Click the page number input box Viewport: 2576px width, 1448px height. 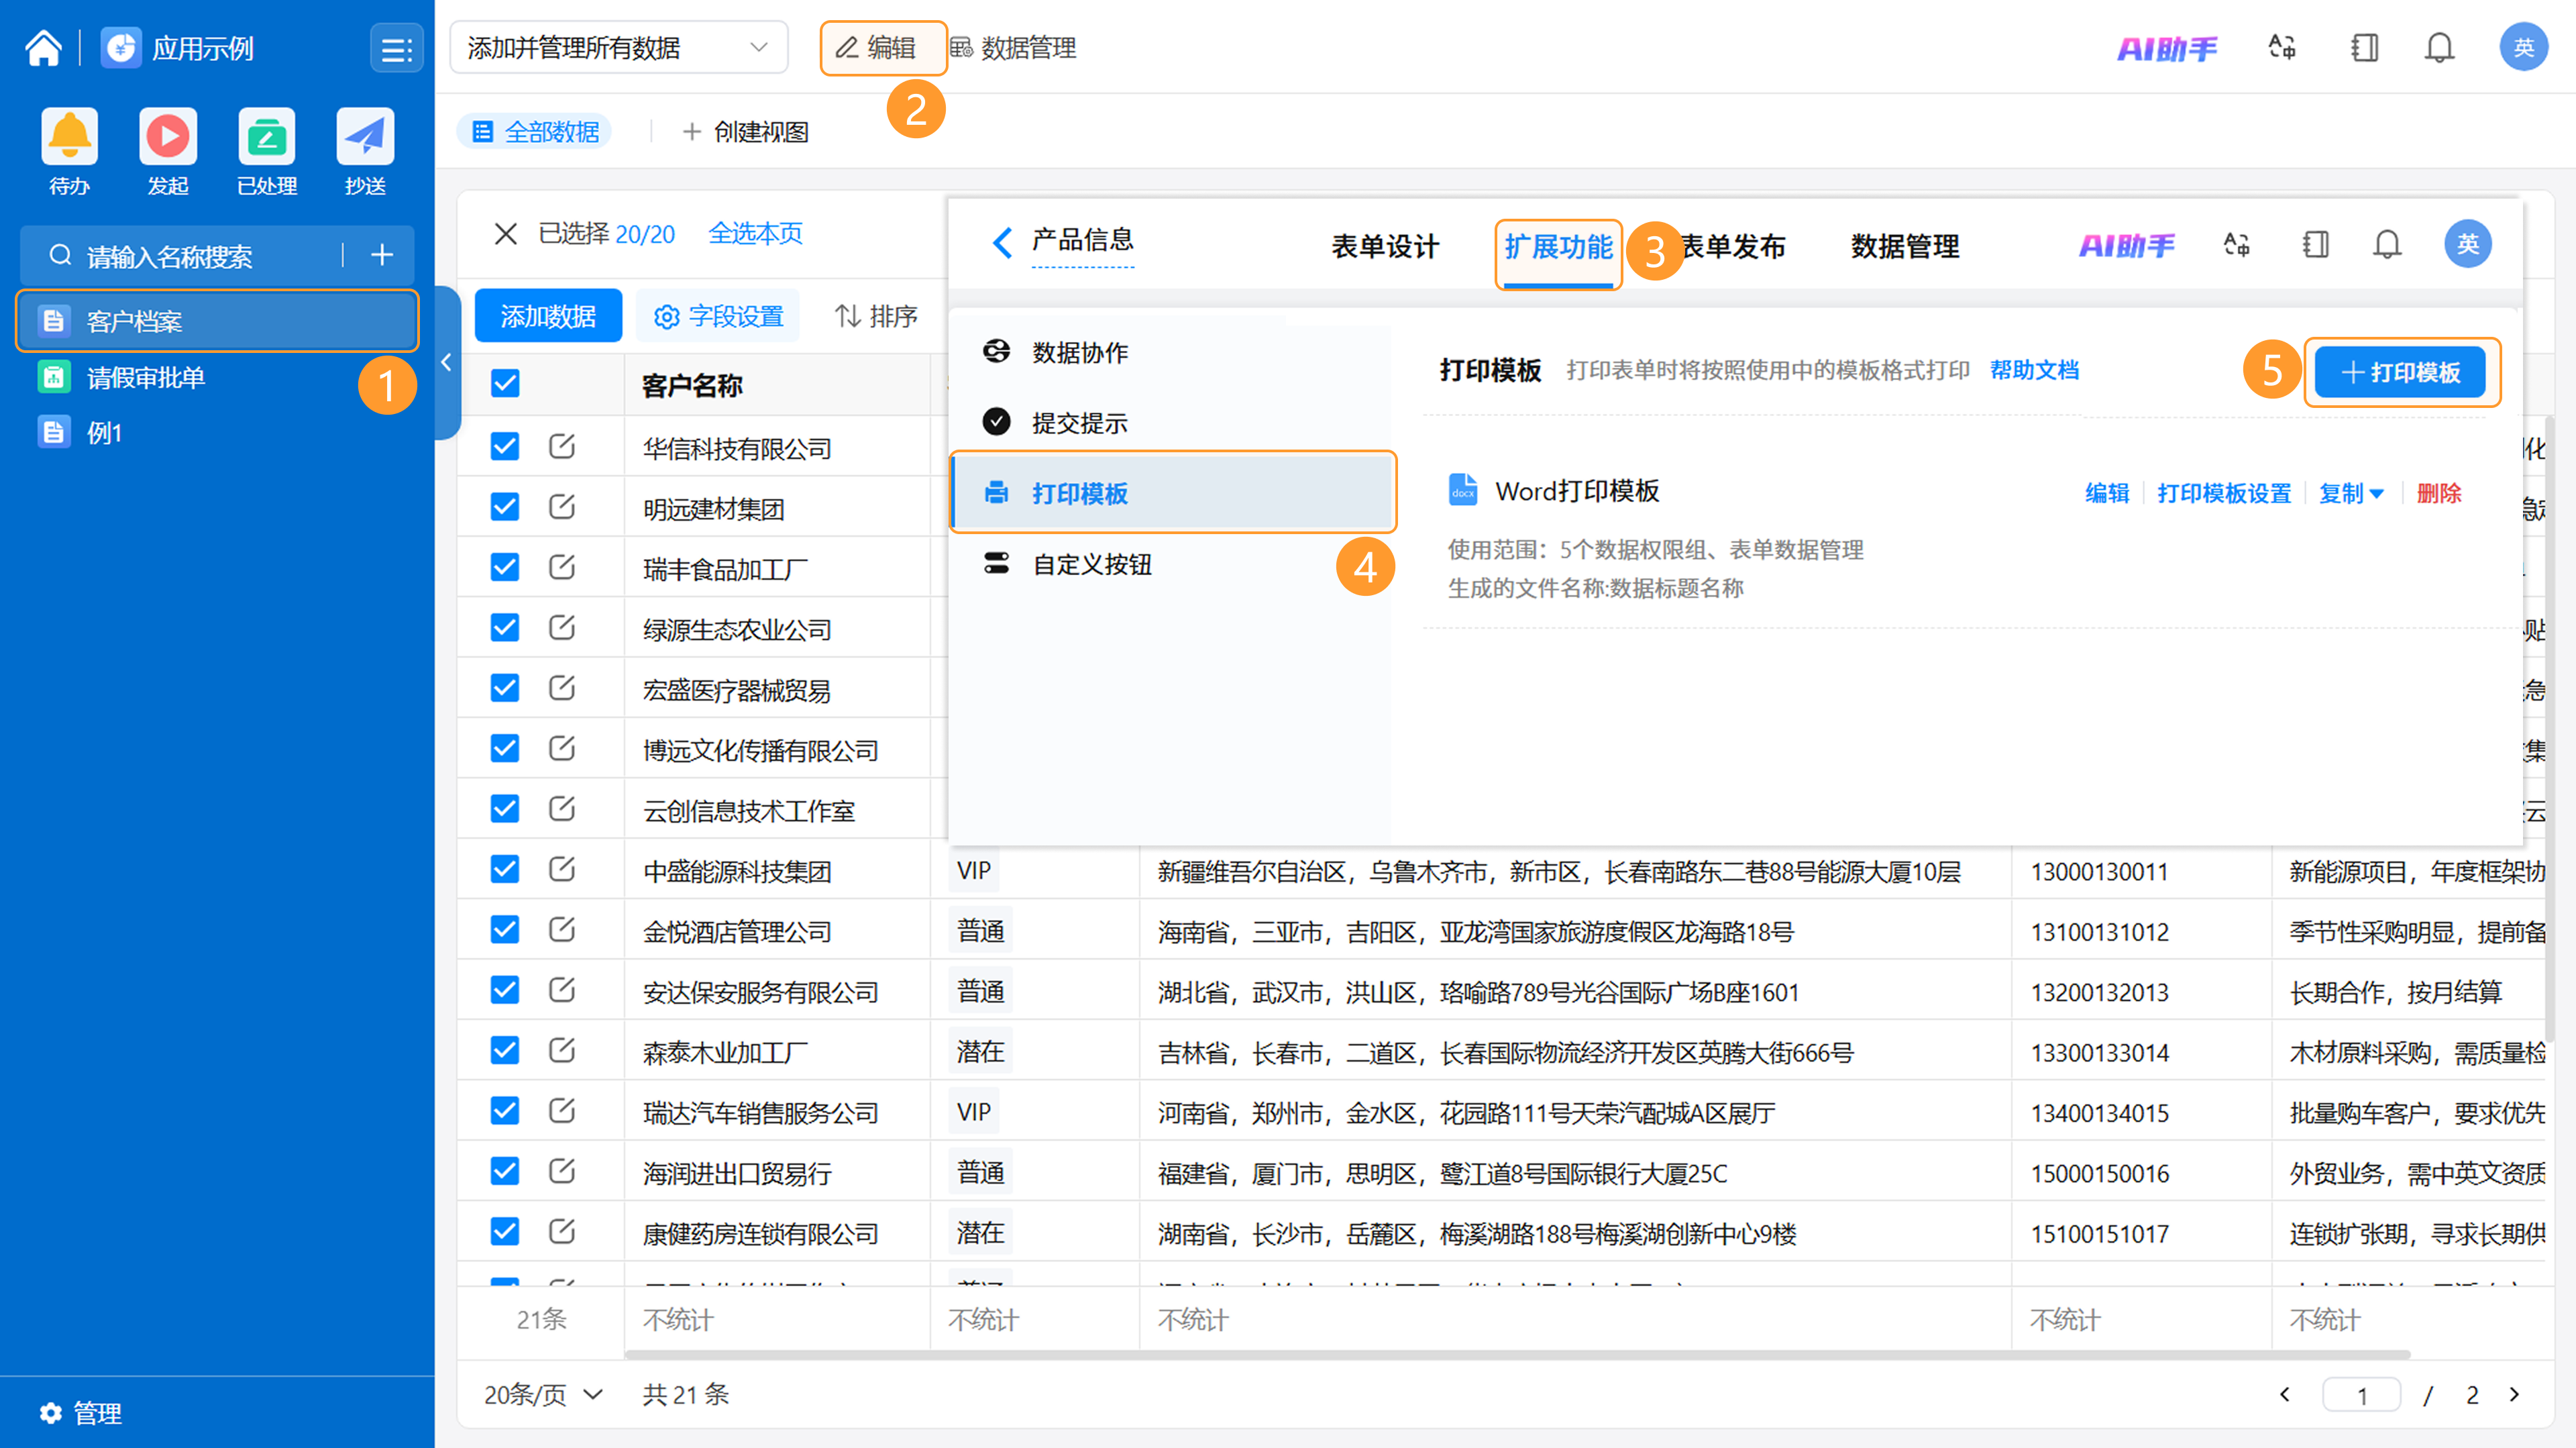click(x=2361, y=1394)
